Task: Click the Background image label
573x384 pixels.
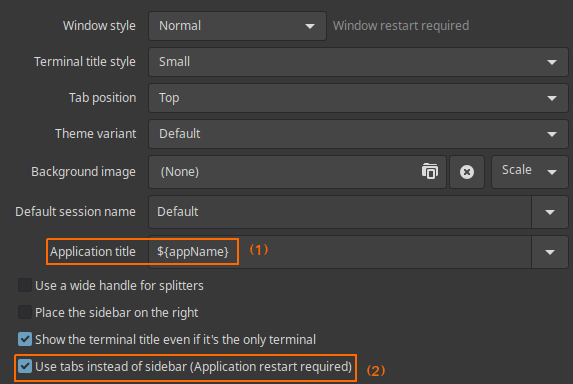Action: pyautogui.click(x=83, y=172)
